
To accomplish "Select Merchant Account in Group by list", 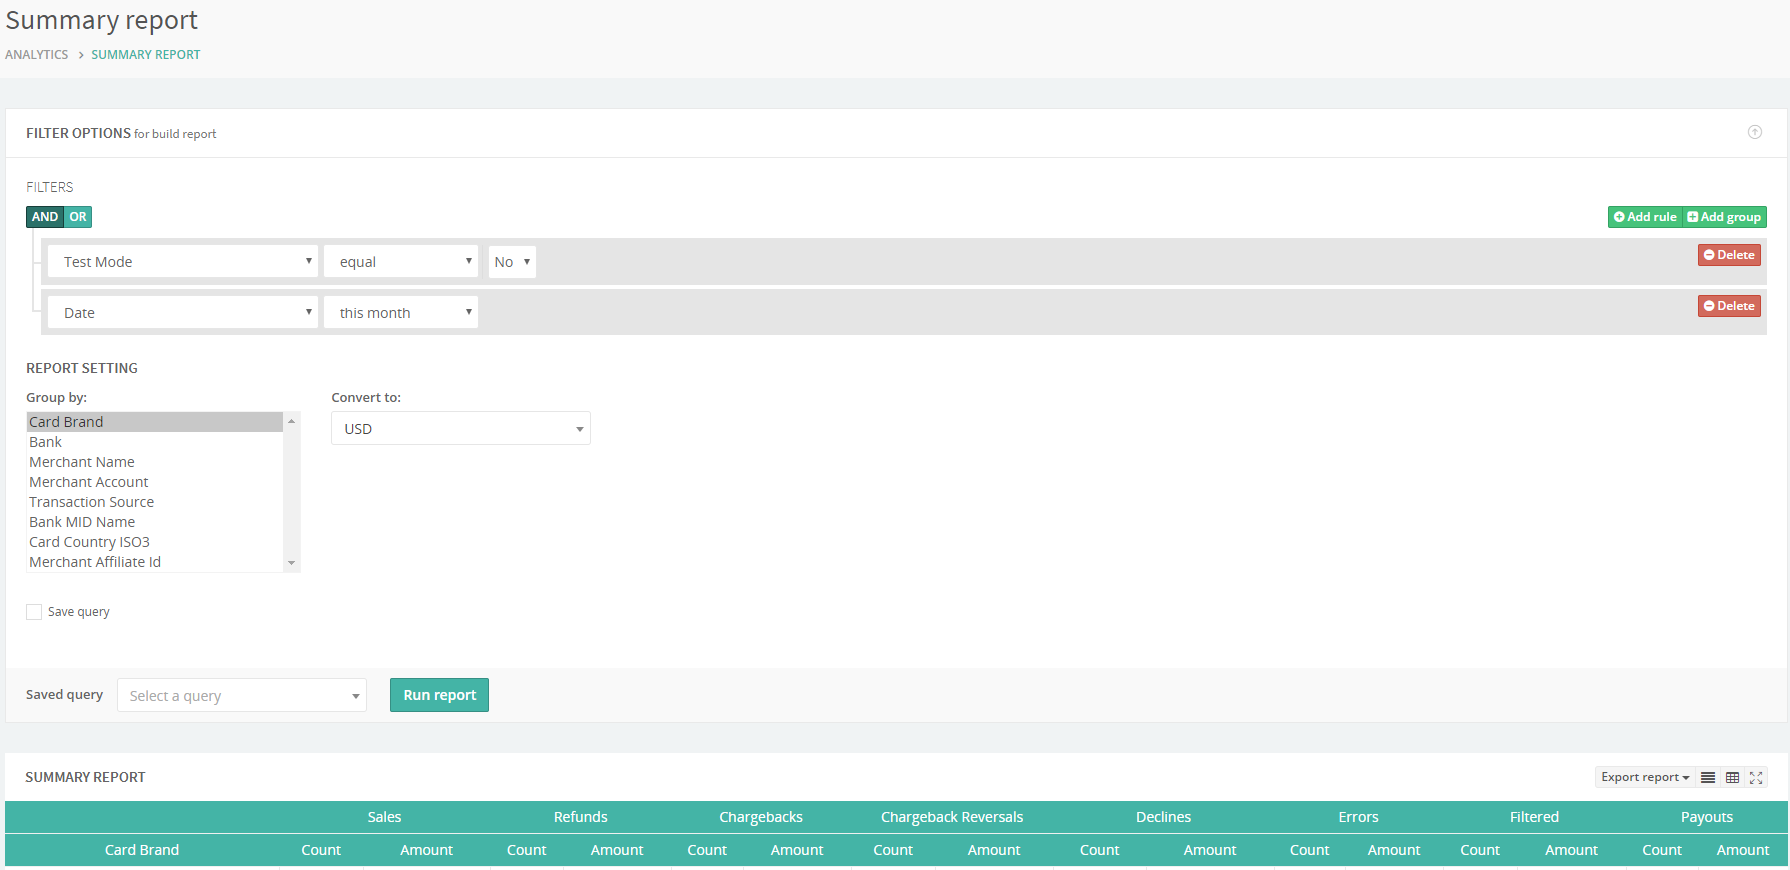I will tap(154, 482).
